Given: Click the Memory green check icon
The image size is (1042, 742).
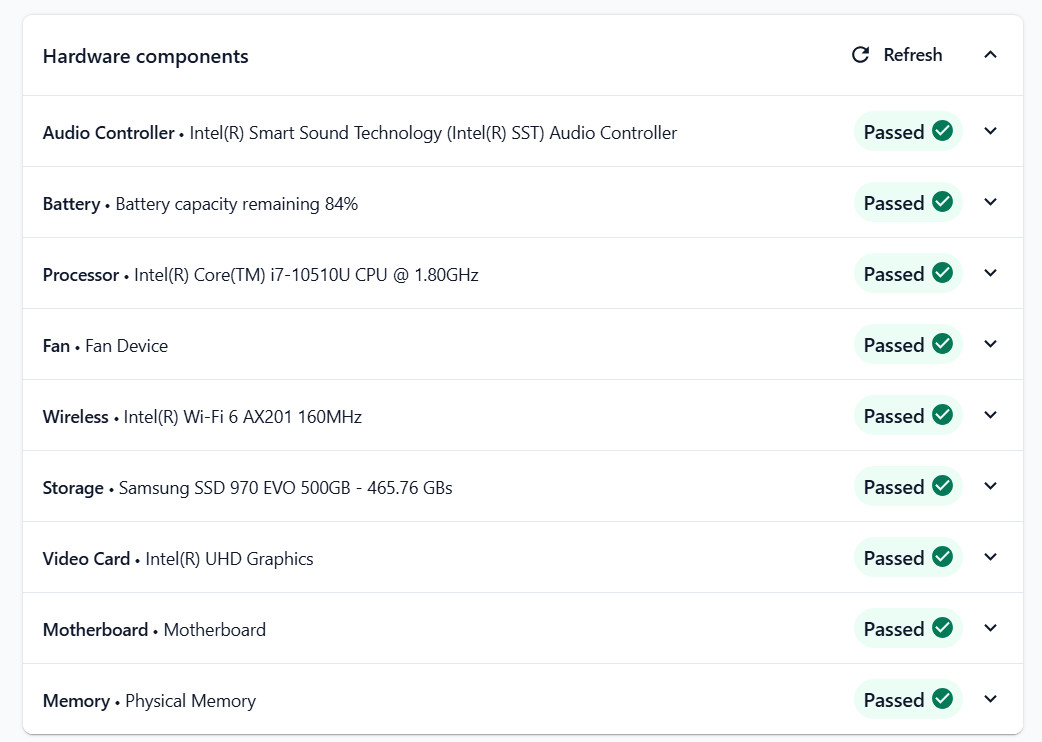Looking at the screenshot, I should coord(942,699).
